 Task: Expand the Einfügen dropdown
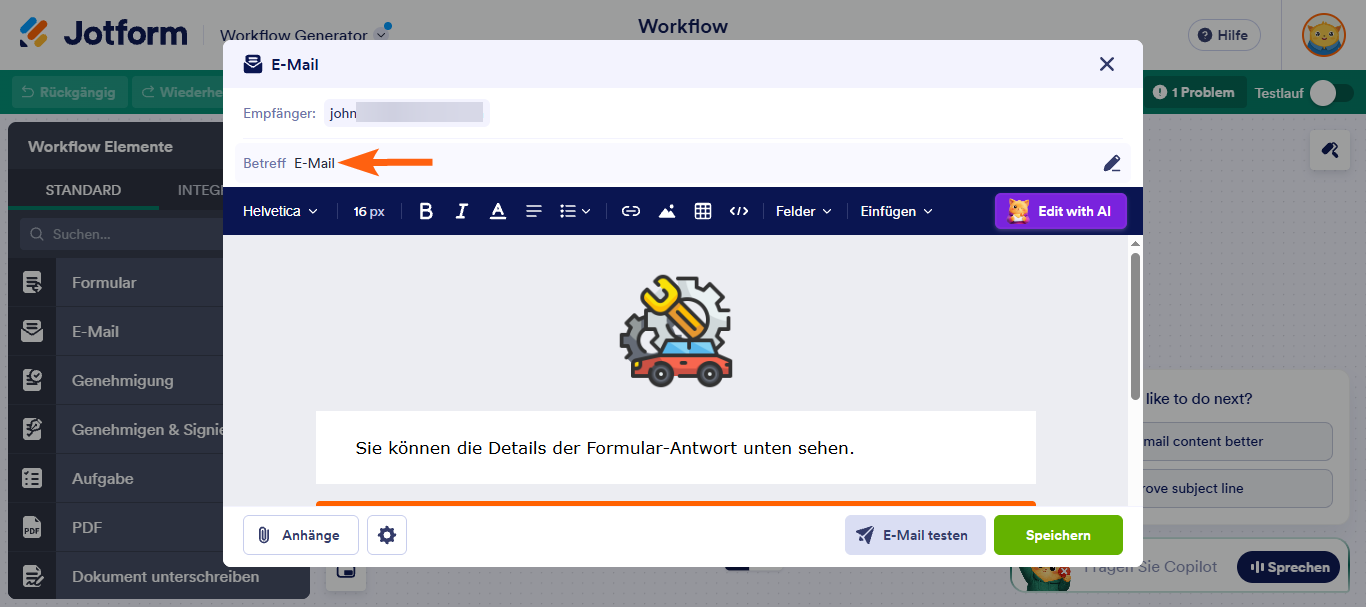(897, 211)
